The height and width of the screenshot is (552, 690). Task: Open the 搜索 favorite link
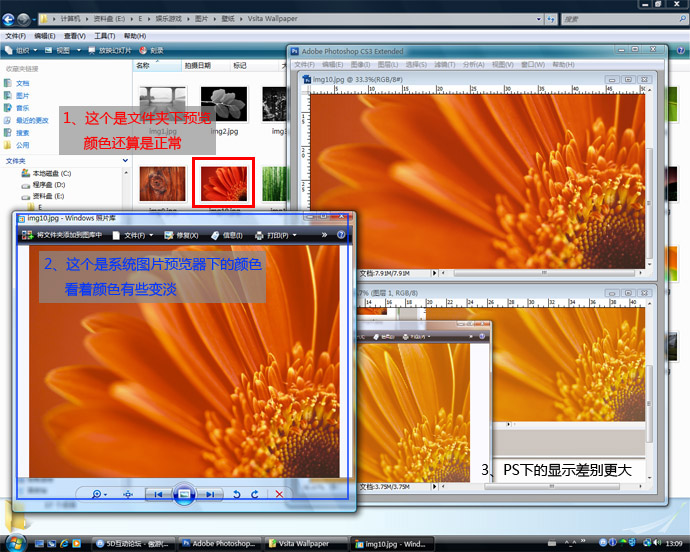(x=17, y=132)
